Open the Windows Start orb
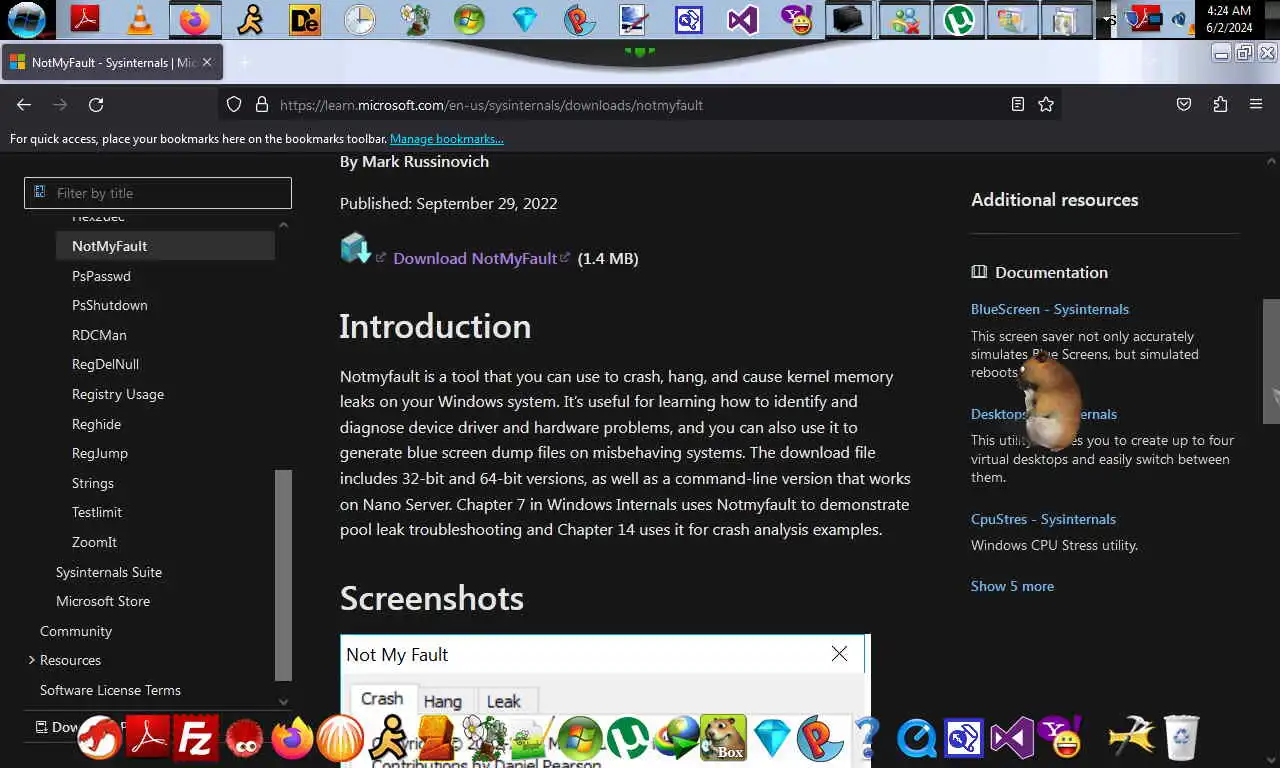1280x768 pixels. 27,19
